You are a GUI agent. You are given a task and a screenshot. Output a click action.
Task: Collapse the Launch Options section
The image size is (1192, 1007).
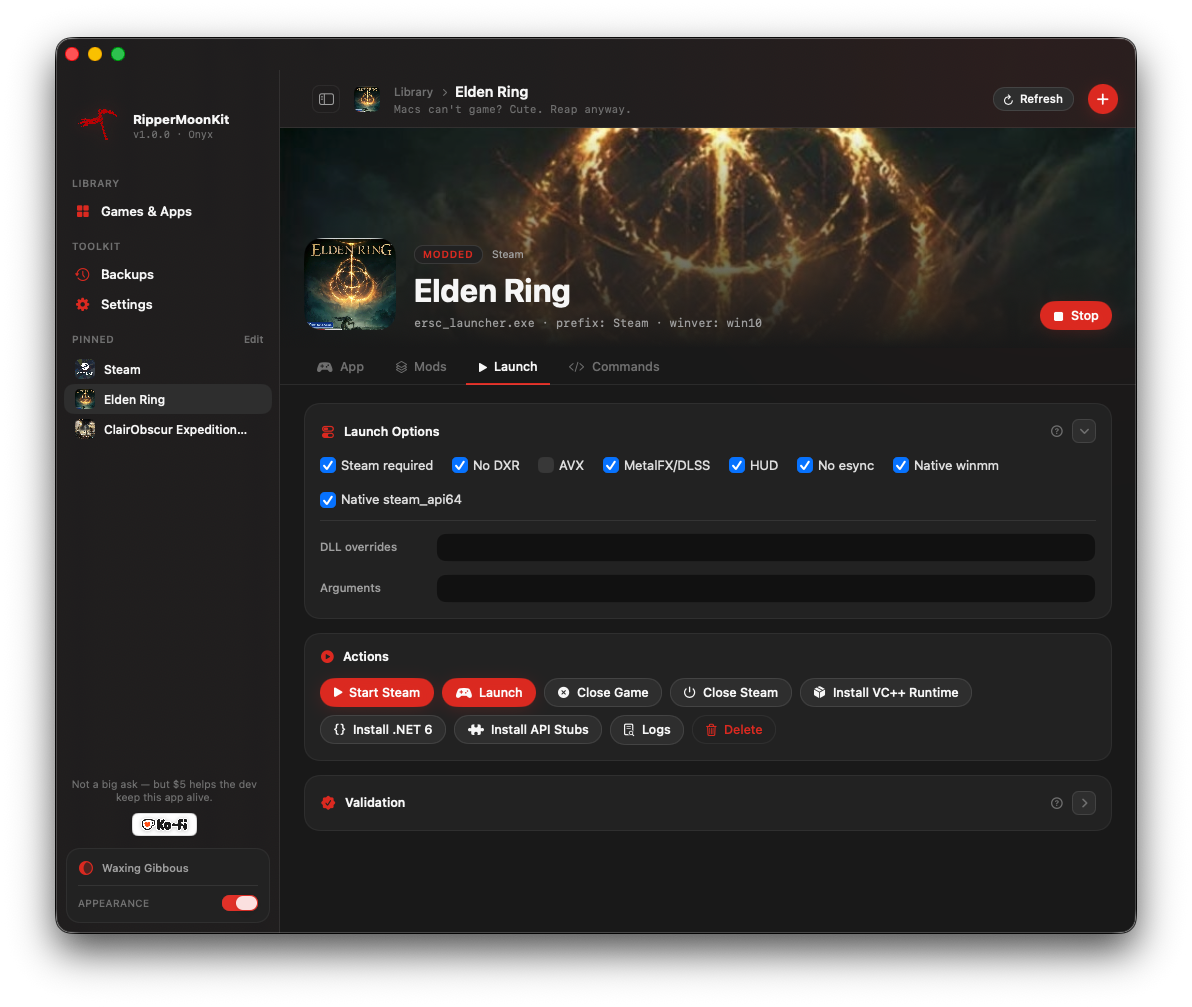[1084, 432]
